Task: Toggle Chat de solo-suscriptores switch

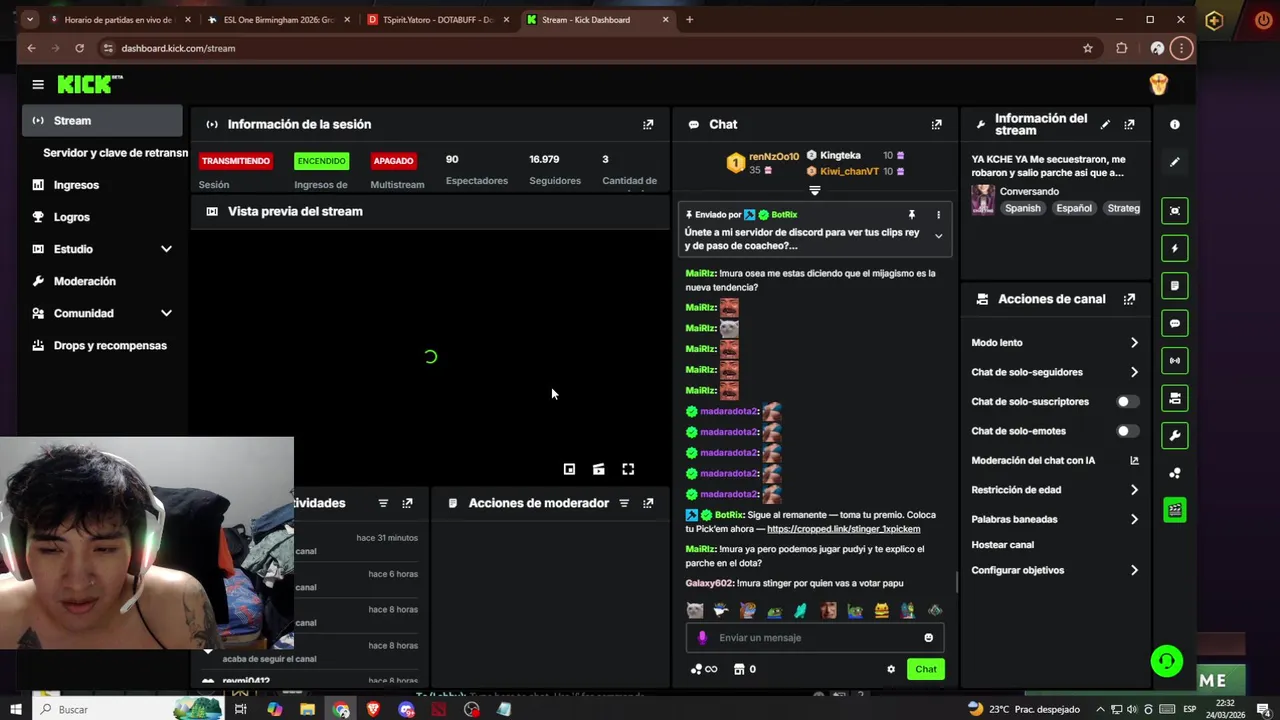Action: pos(1127,402)
